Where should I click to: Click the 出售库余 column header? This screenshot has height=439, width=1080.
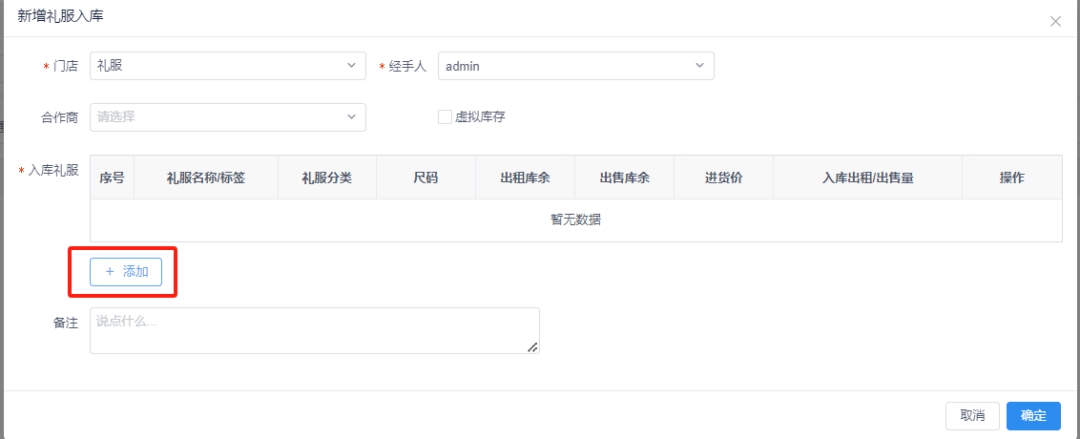coord(625,177)
